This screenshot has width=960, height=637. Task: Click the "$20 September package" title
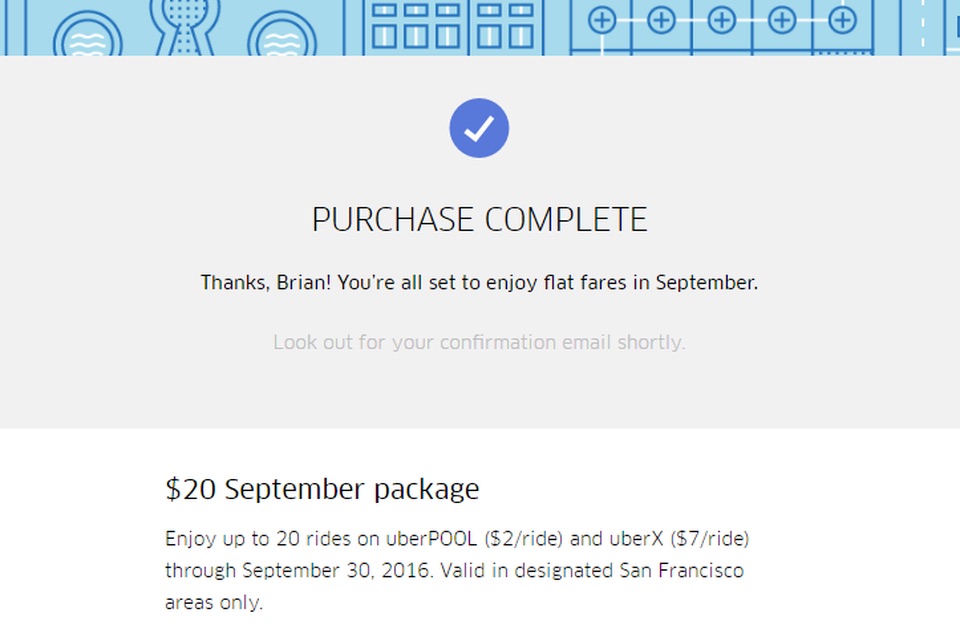[322, 489]
